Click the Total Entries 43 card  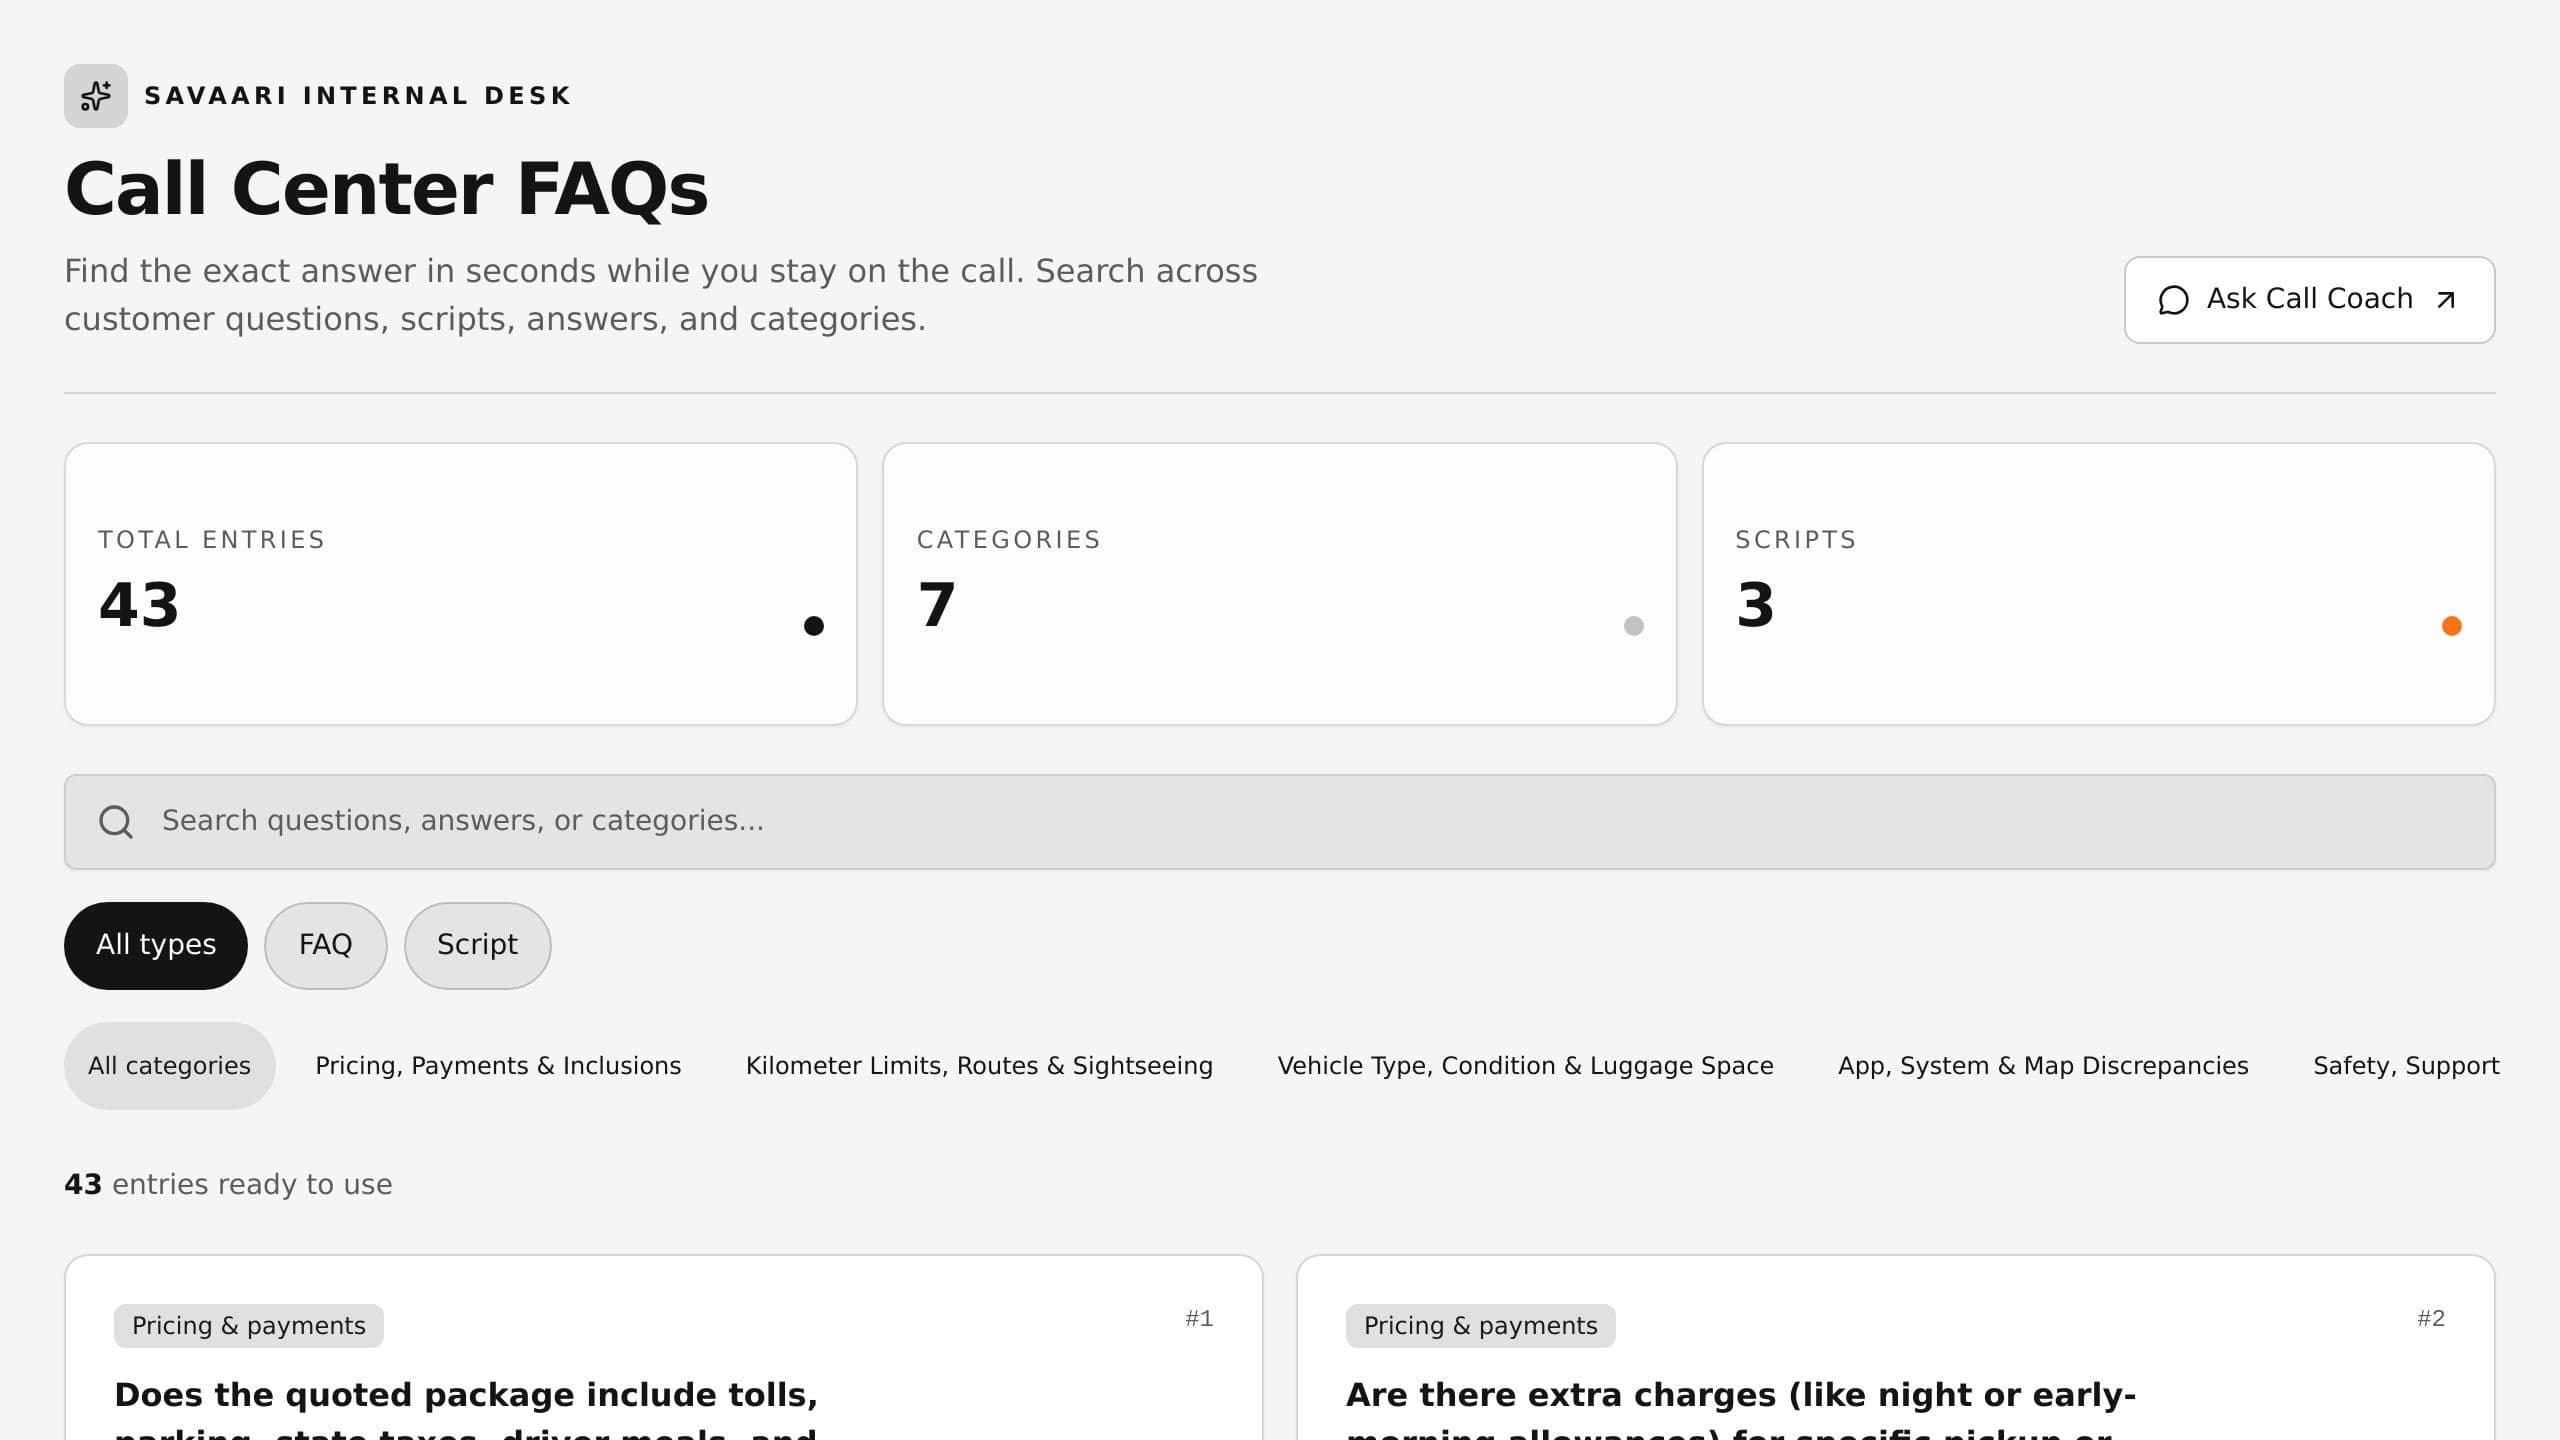point(461,584)
